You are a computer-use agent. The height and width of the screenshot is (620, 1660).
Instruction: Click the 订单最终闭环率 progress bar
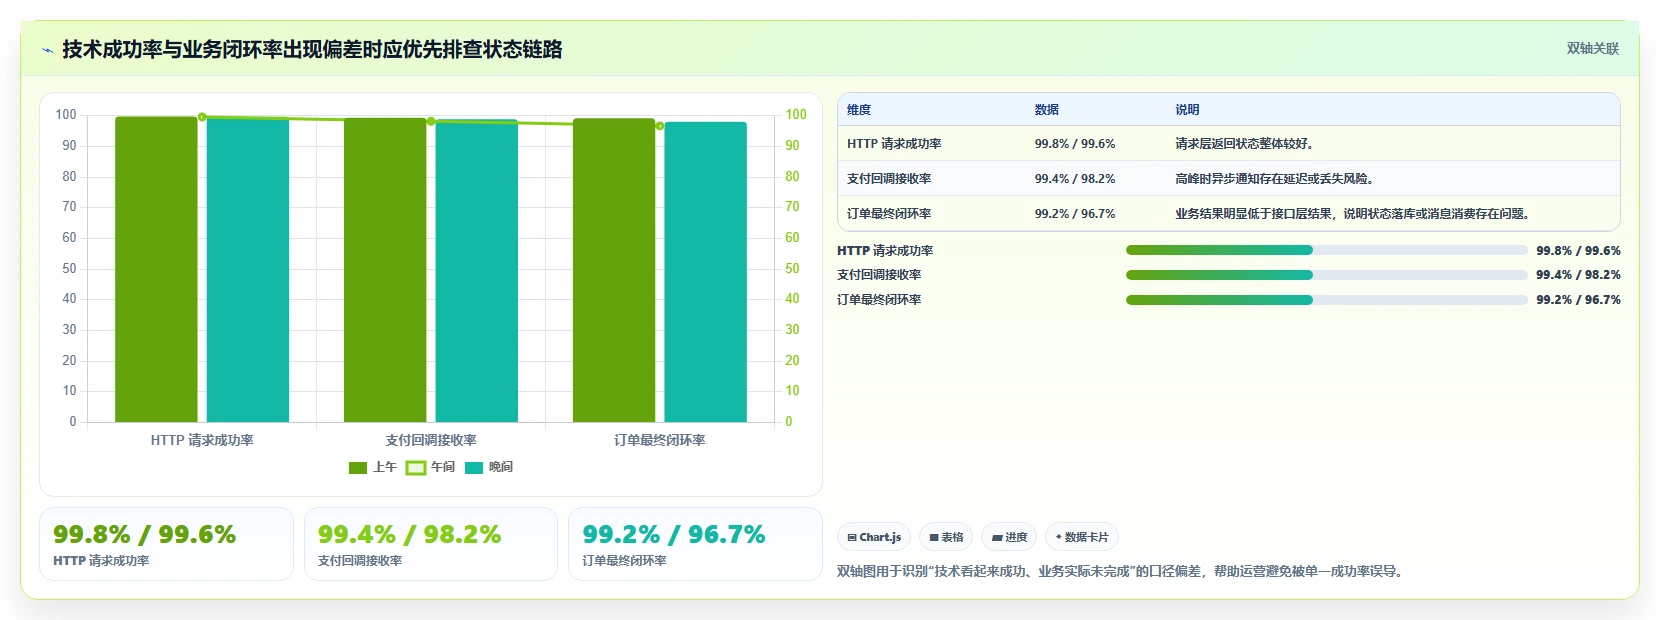tap(1326, 300)
